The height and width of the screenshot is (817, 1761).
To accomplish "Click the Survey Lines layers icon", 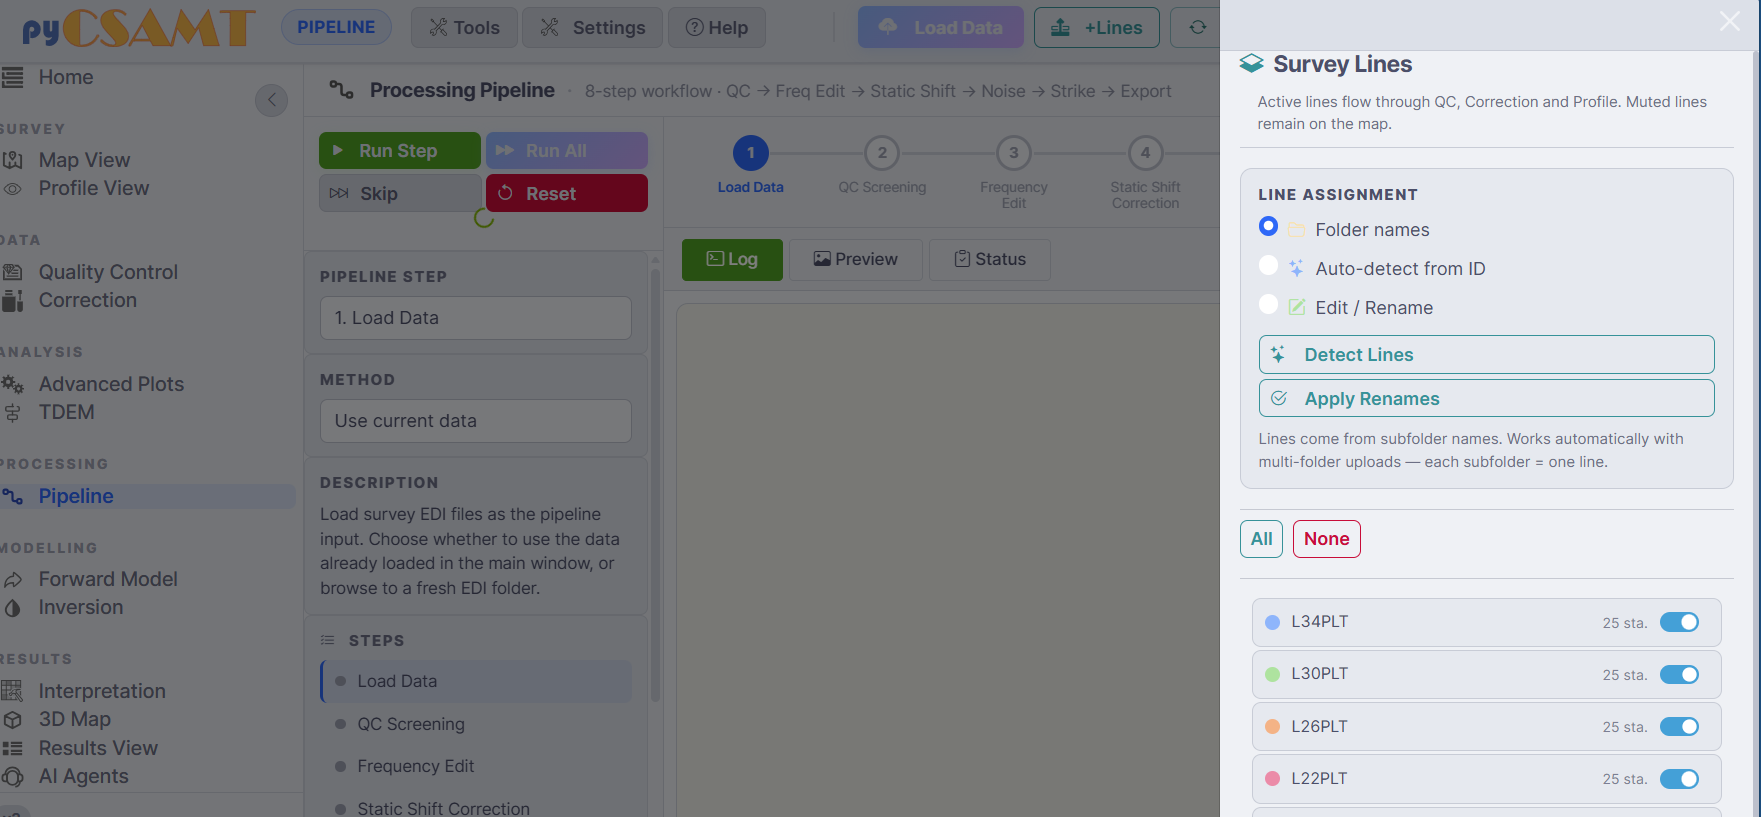I will pos(1251,64).
